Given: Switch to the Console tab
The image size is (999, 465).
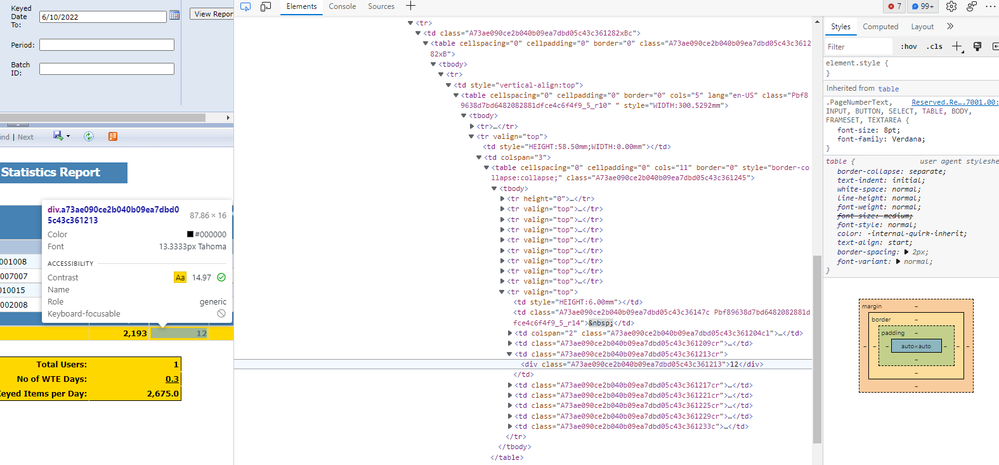Looking at the screenshot, I should 342,7.
